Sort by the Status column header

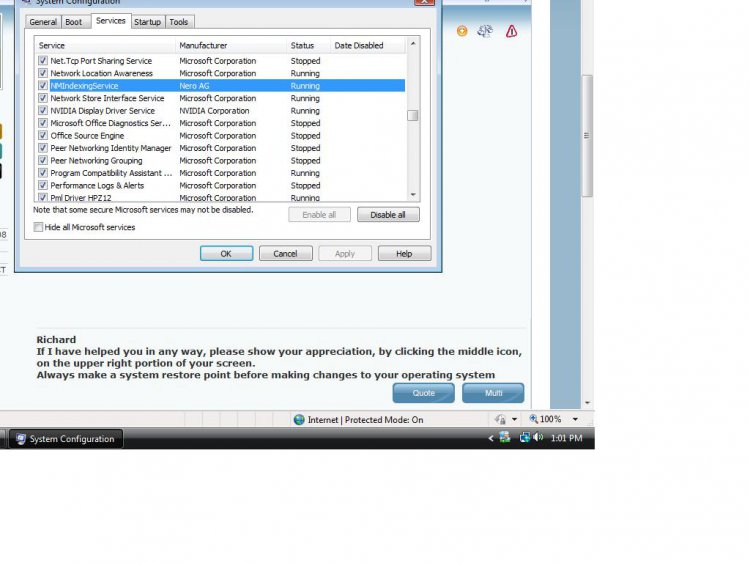pos(309,45)
